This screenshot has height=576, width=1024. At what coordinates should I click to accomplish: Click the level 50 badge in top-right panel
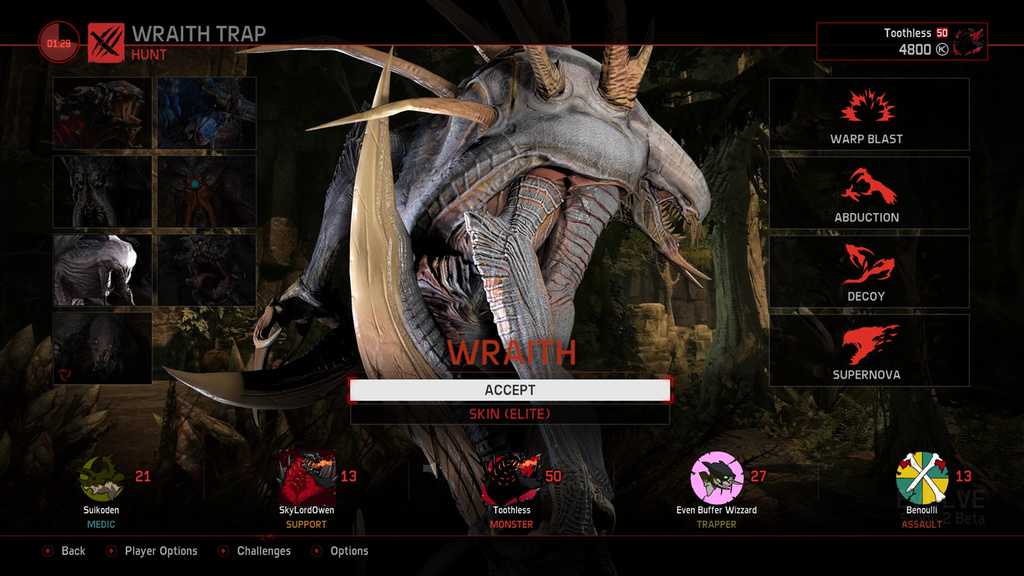[942, 33]
